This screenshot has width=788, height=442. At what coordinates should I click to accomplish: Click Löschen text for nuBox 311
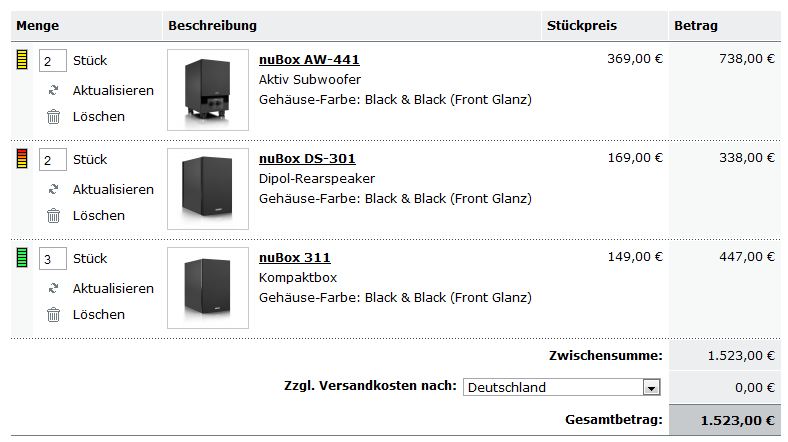[99, 314]
